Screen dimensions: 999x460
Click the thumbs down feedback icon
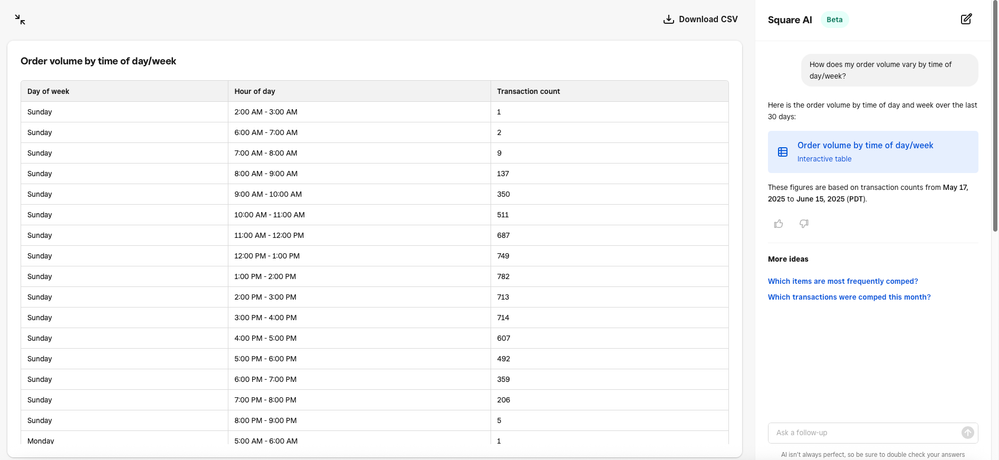[804, 224]
